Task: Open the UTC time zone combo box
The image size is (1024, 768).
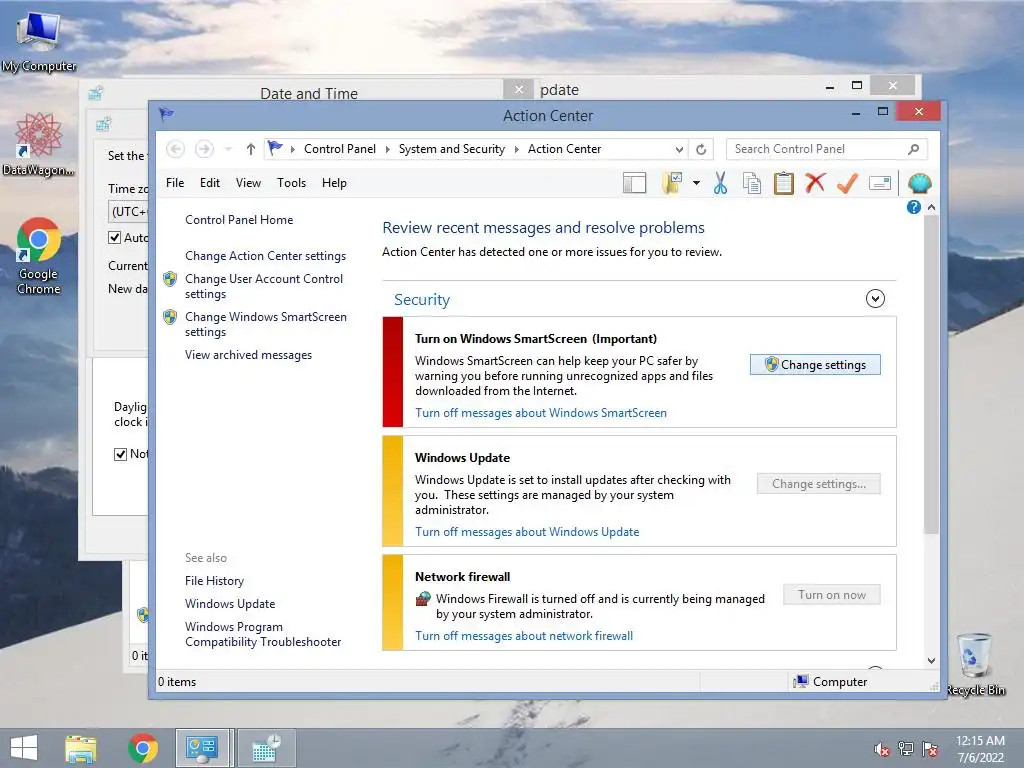Action: [x=129, y=212]
